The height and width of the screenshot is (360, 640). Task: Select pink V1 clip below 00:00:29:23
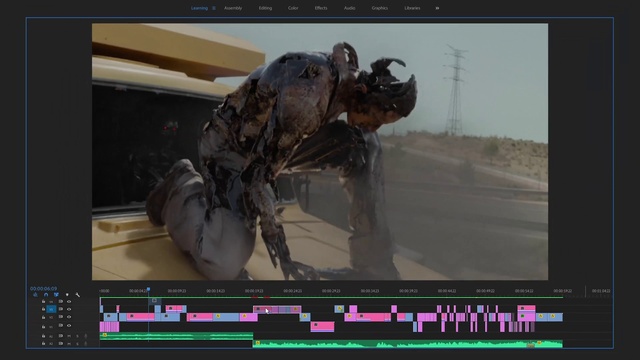click(x=322, y=327)
